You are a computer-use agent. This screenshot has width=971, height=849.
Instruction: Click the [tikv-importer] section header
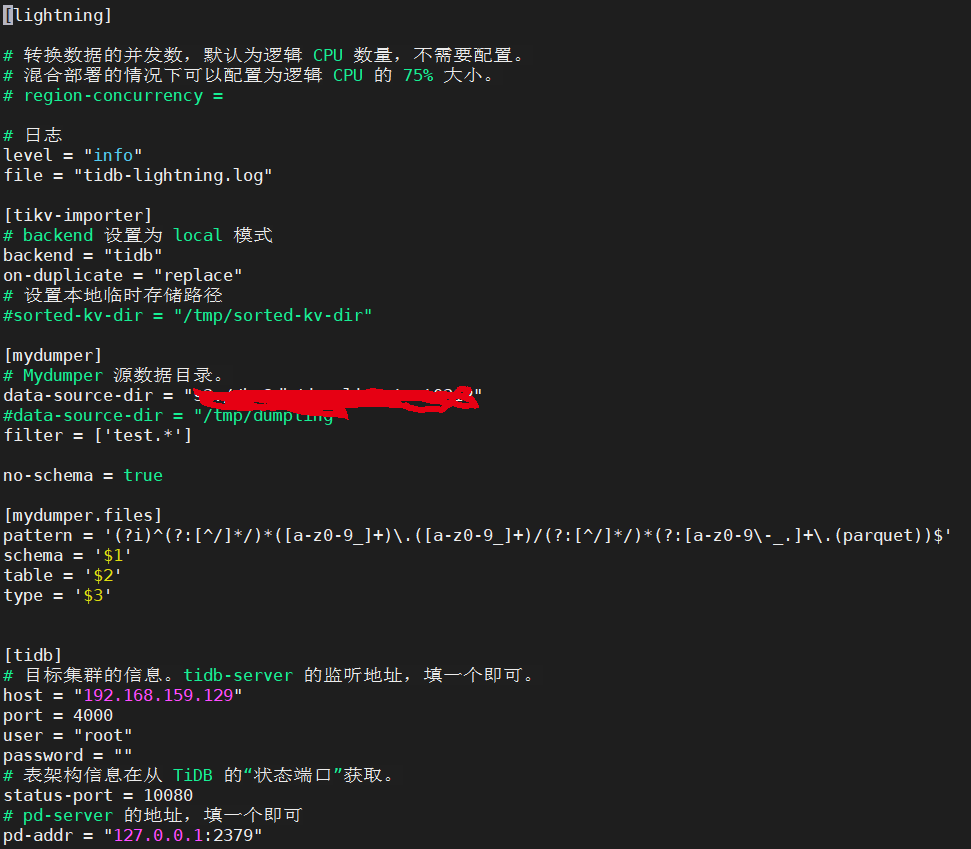[x=77, y=216]
